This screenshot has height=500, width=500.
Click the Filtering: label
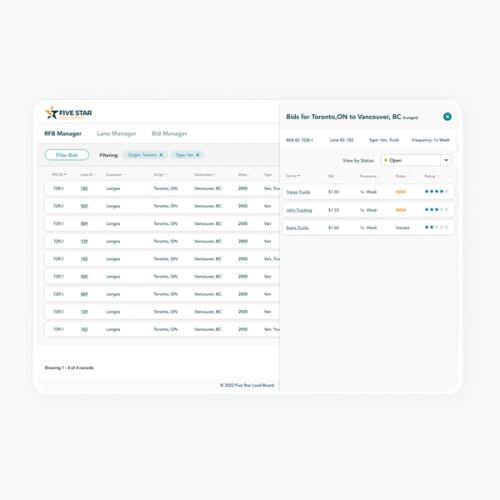[x=109, y=155]
